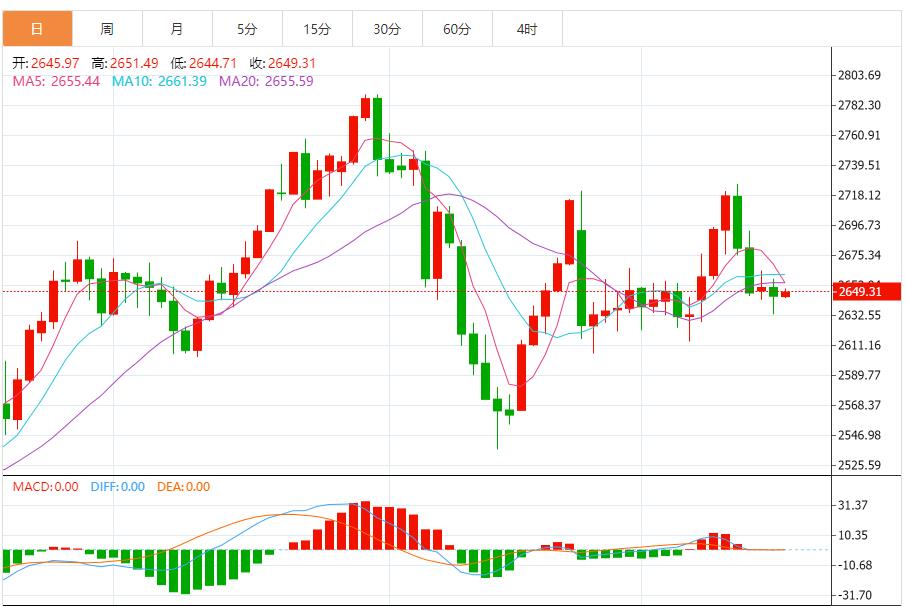Click the DIFF value label
The image size is (907, 606).
[117, 487]
